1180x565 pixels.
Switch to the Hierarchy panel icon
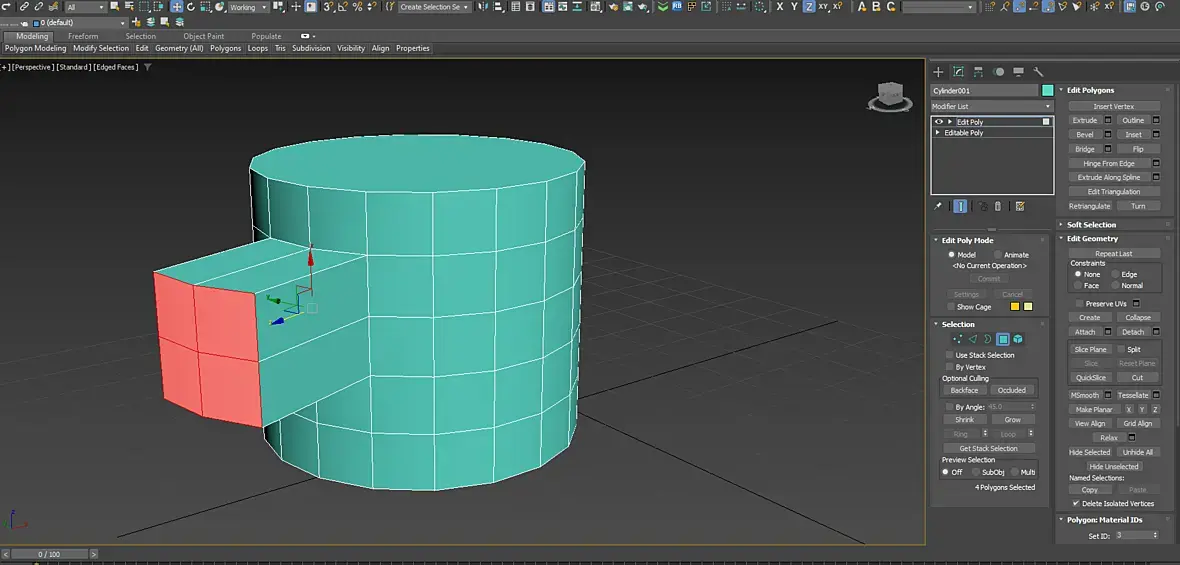[978, 72]
